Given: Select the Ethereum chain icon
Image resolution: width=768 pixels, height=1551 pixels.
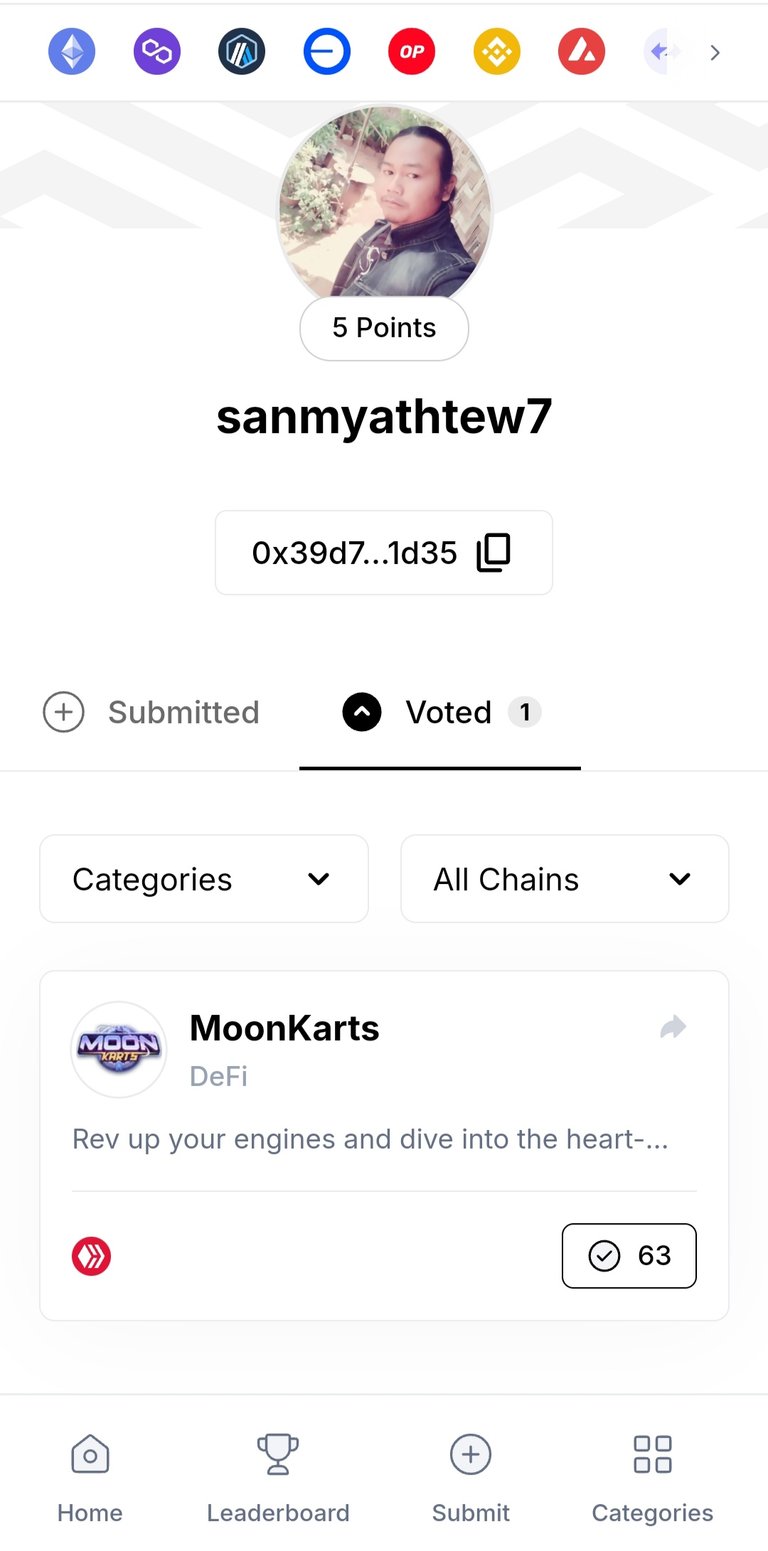Looking at the screenshot, I should pos(72,52).
